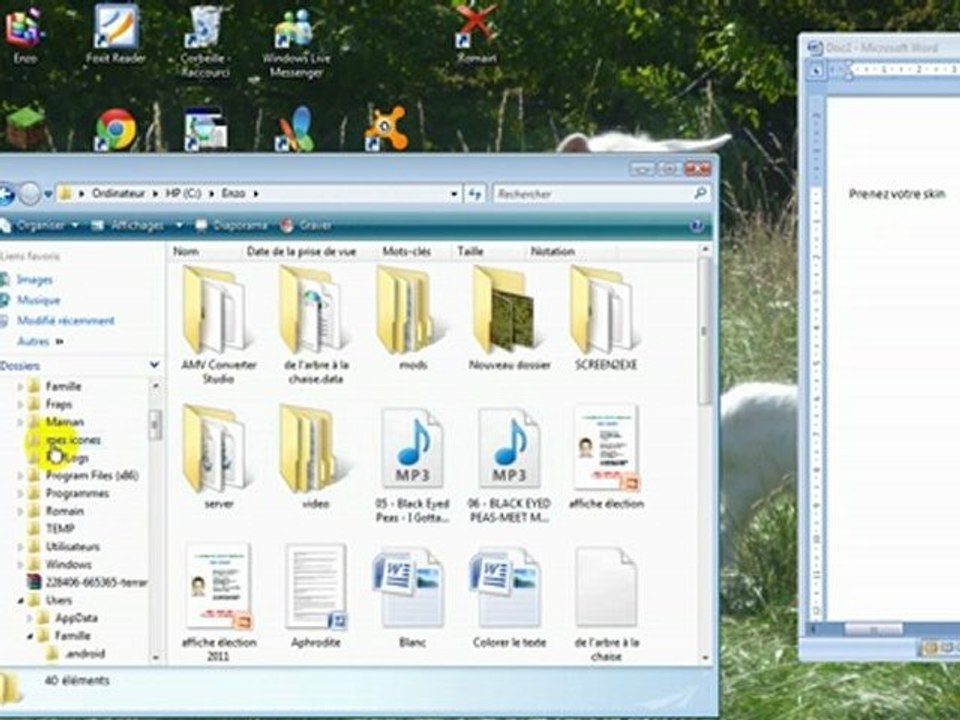Image resolution: width=960 pixels, height=720 pixels.
Task: Open the Affichages dropdown arrow
Action: (x=179, y=225)
